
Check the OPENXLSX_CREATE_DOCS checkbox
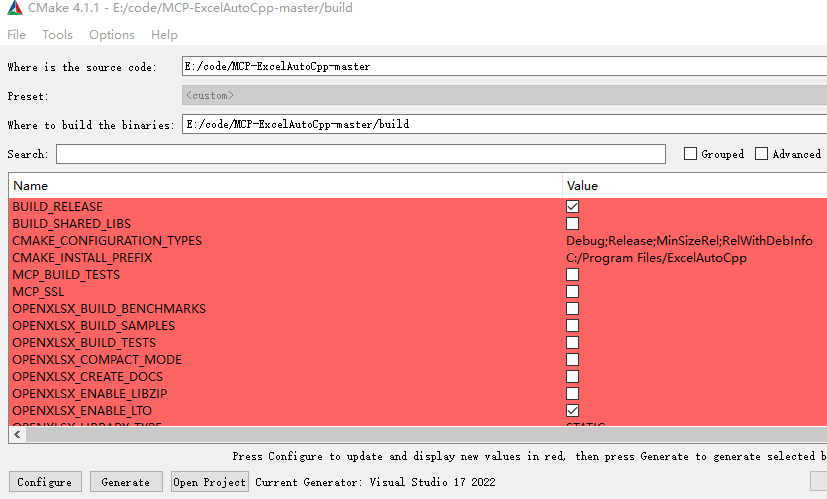pyautogui.click(x=572, y=377)
